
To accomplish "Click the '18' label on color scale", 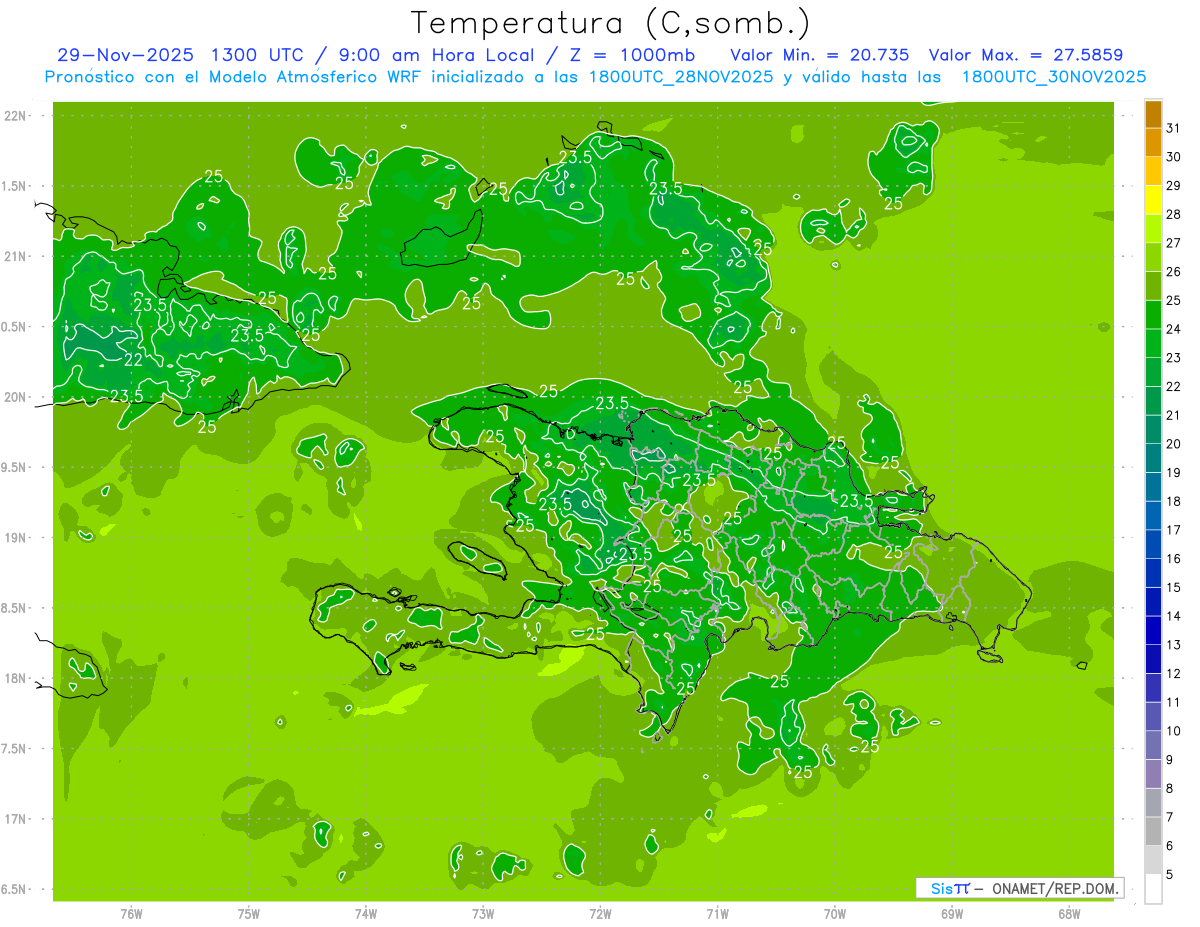I will tap(1173, 501).
